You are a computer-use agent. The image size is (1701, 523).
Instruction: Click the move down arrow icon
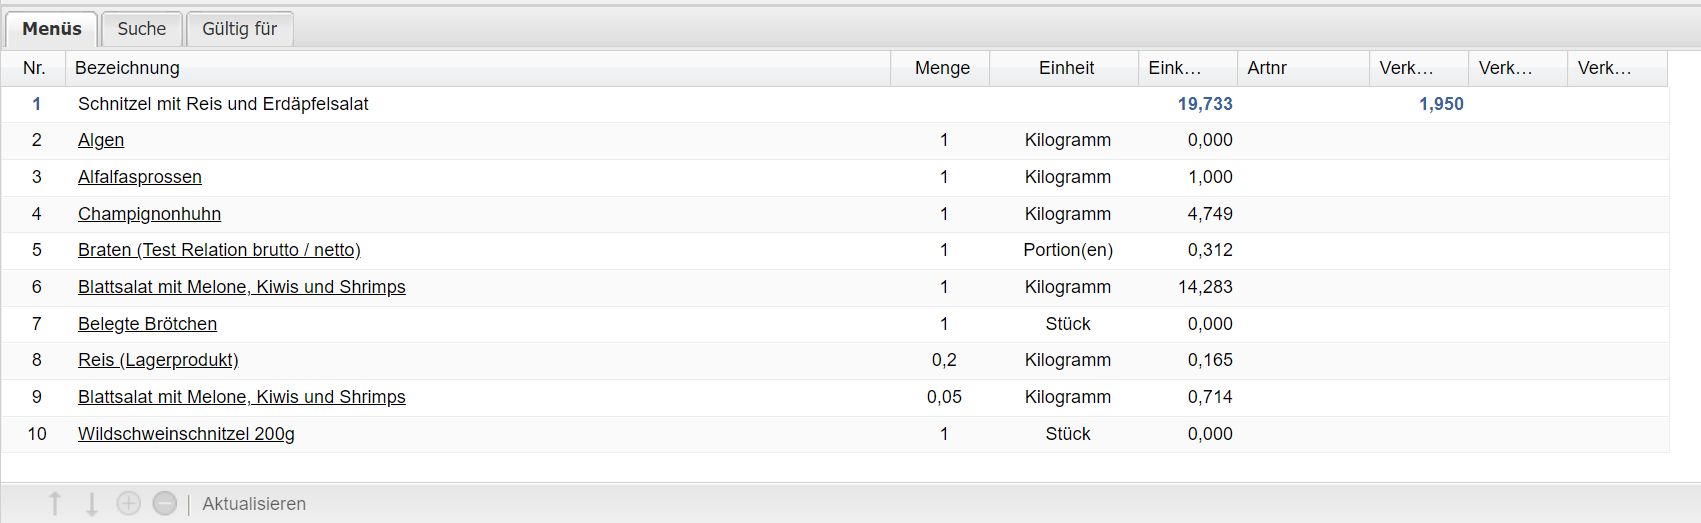pos(92,504)
